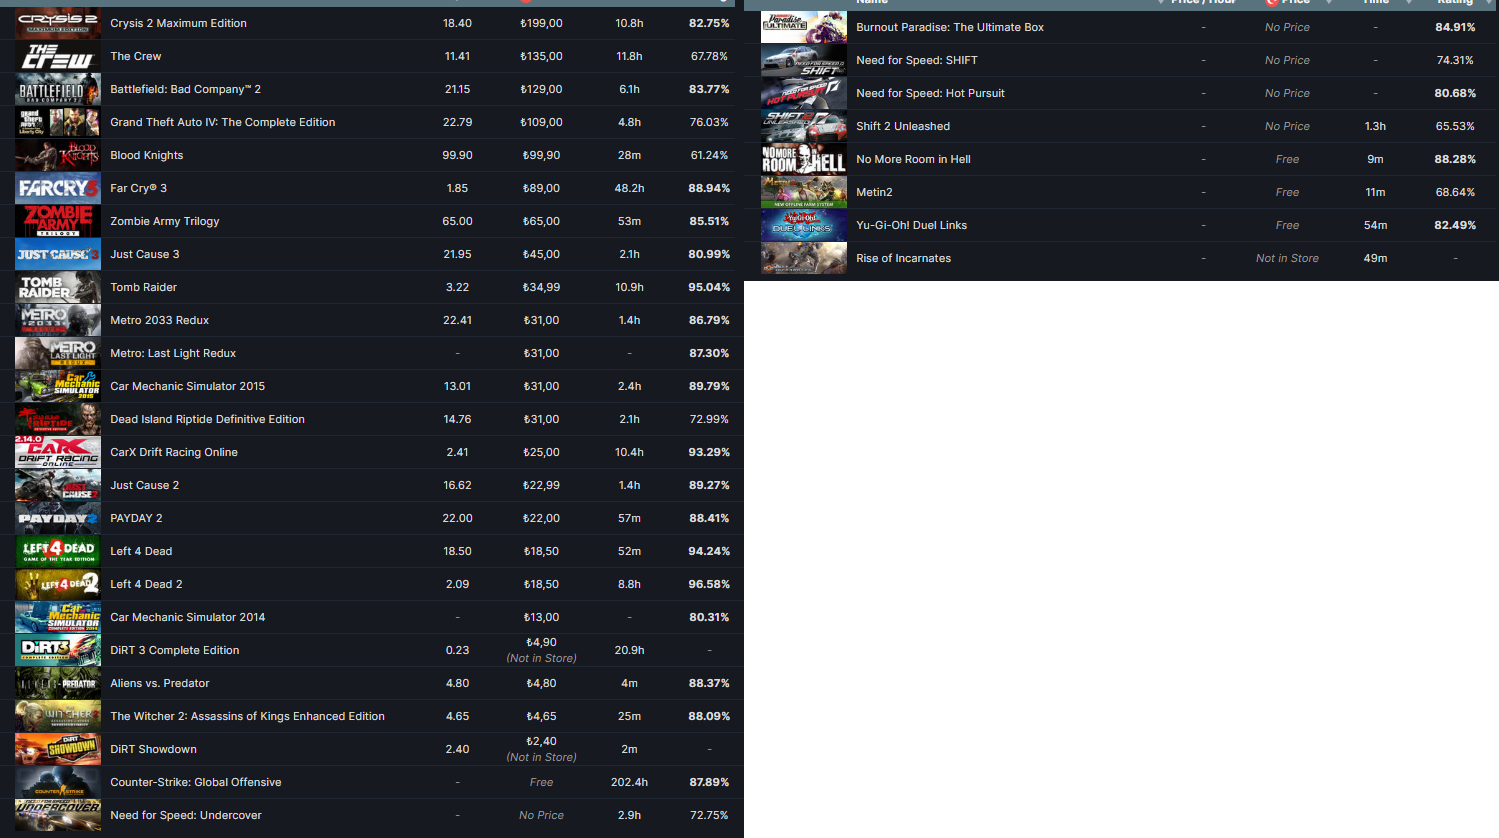Select the Free price for Metin2
Image resolution: width=1499 pixels, height=838 pixels.
coord(1287,192)
